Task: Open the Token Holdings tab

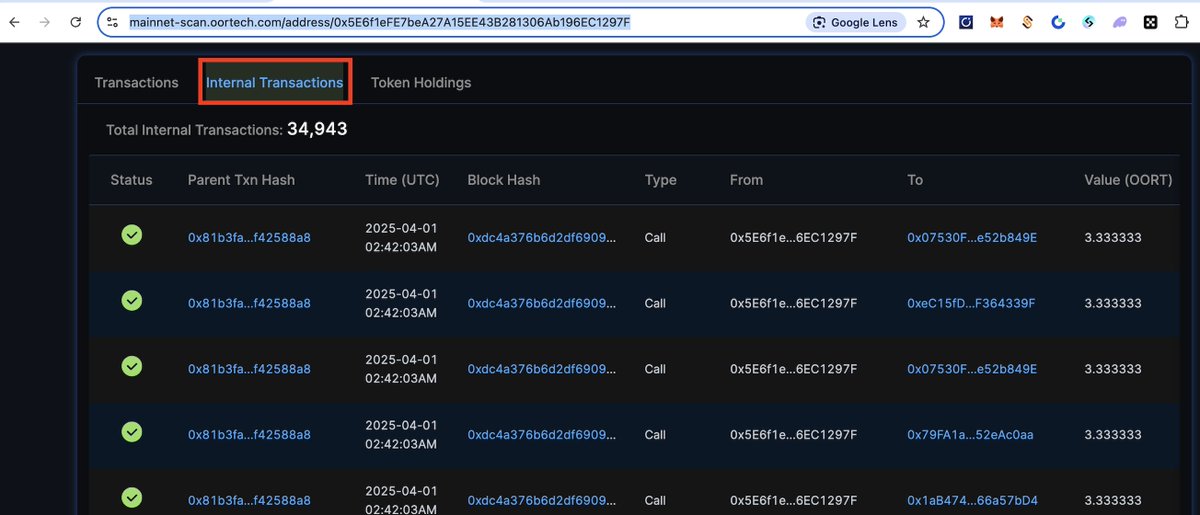Action: click(421, 83)
